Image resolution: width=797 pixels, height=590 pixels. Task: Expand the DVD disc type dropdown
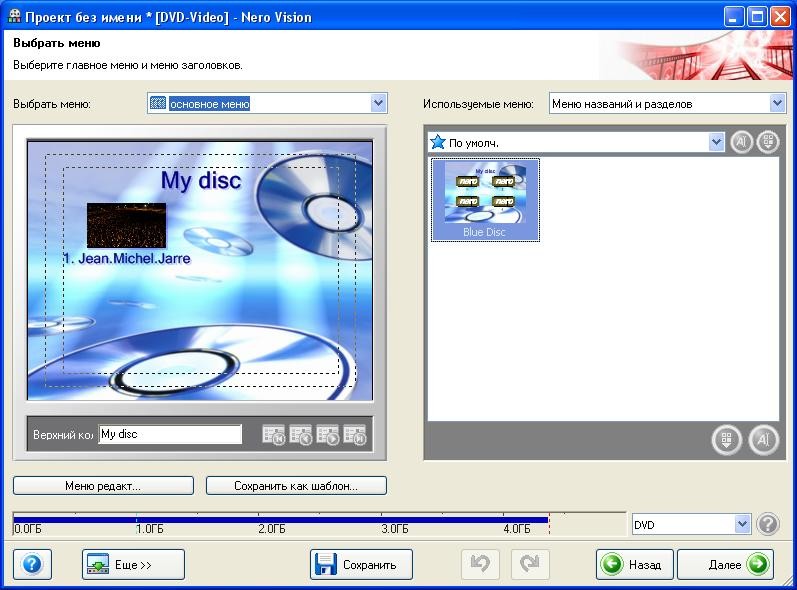[742, 524]
